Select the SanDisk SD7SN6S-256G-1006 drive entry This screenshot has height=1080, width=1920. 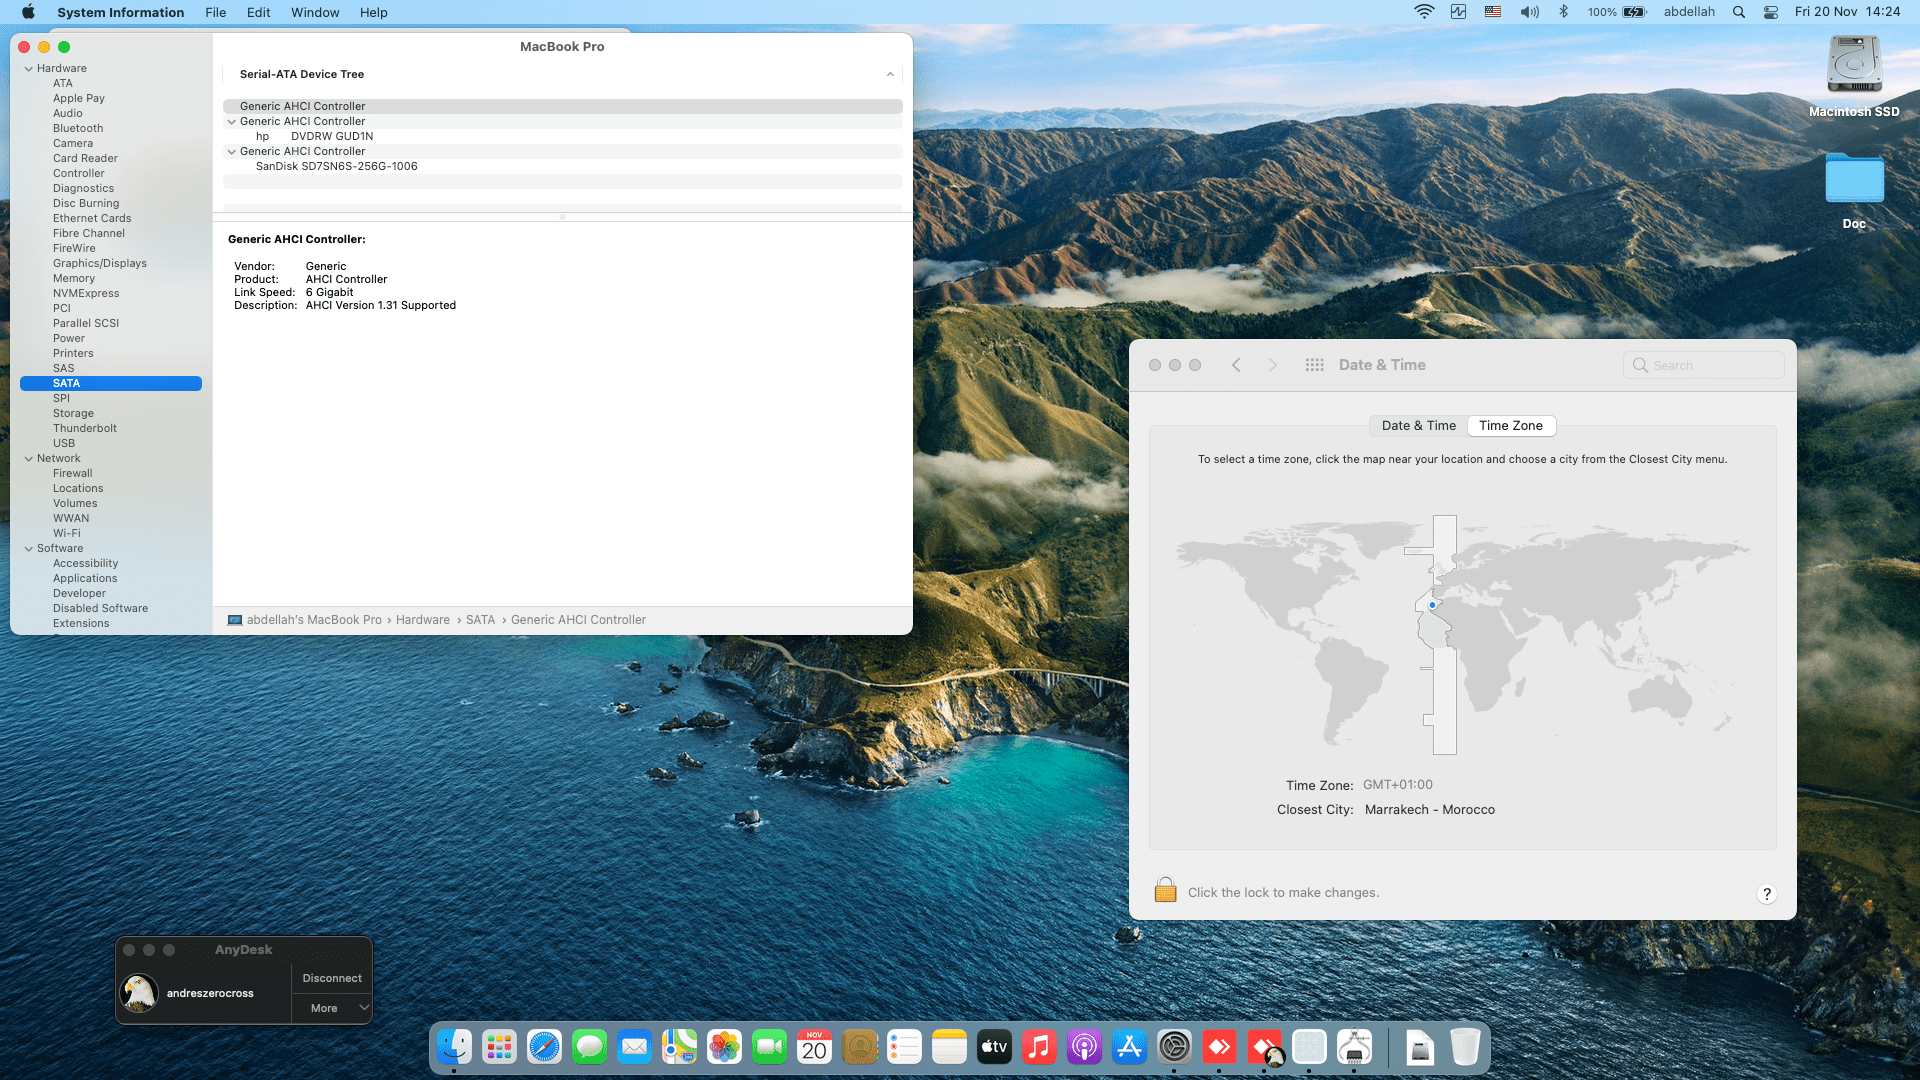point(336,167)
